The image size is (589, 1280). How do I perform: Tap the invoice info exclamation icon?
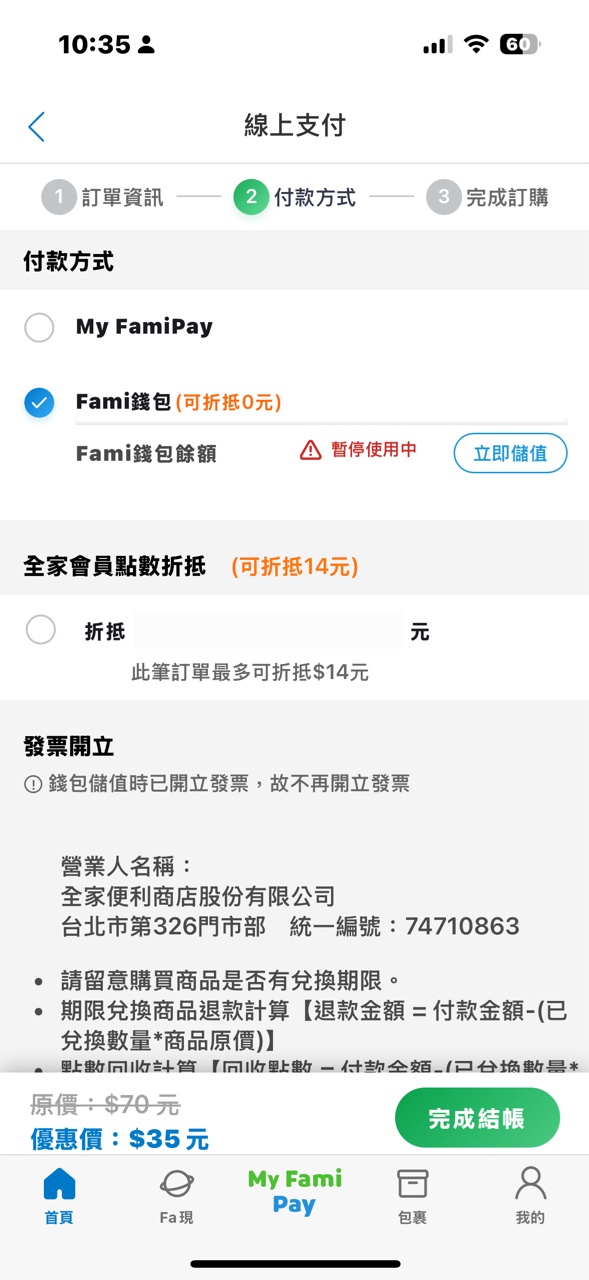point(33,785)
